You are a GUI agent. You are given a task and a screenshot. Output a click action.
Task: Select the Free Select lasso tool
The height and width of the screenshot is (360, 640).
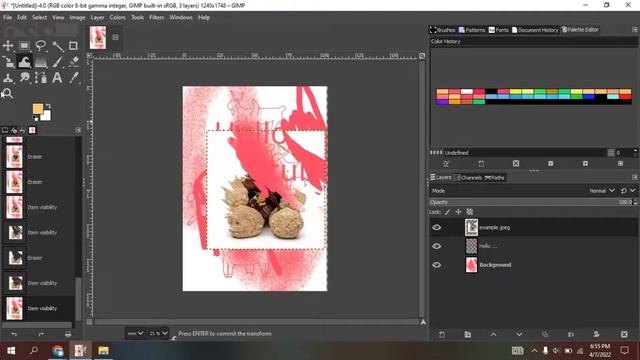coord(40,45)
